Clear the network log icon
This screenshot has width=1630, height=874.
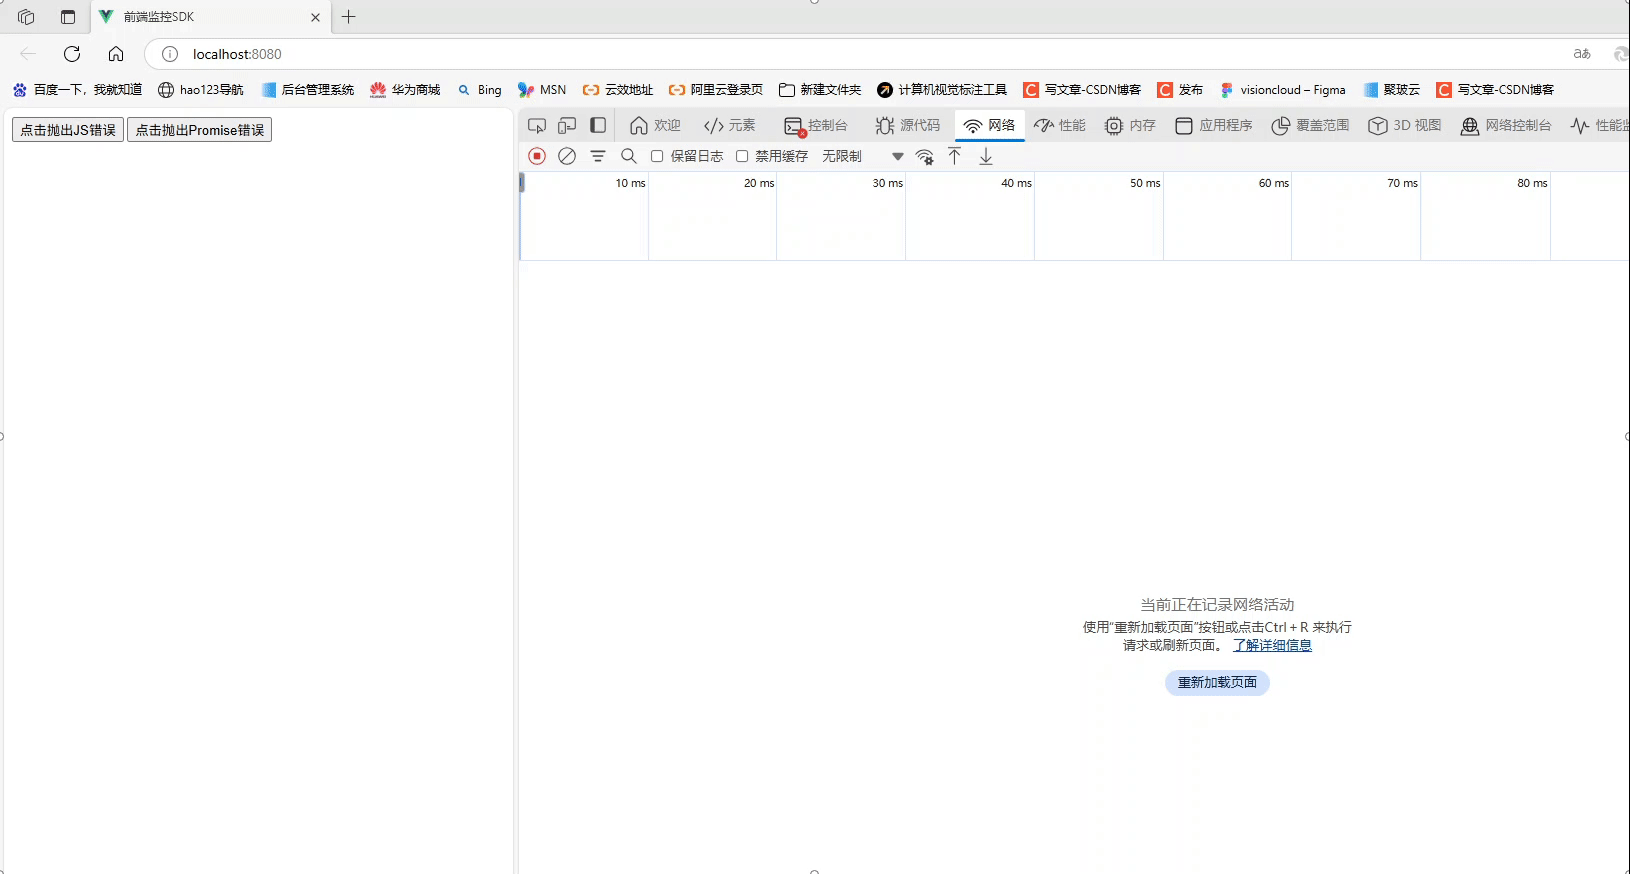click(567, 156)
